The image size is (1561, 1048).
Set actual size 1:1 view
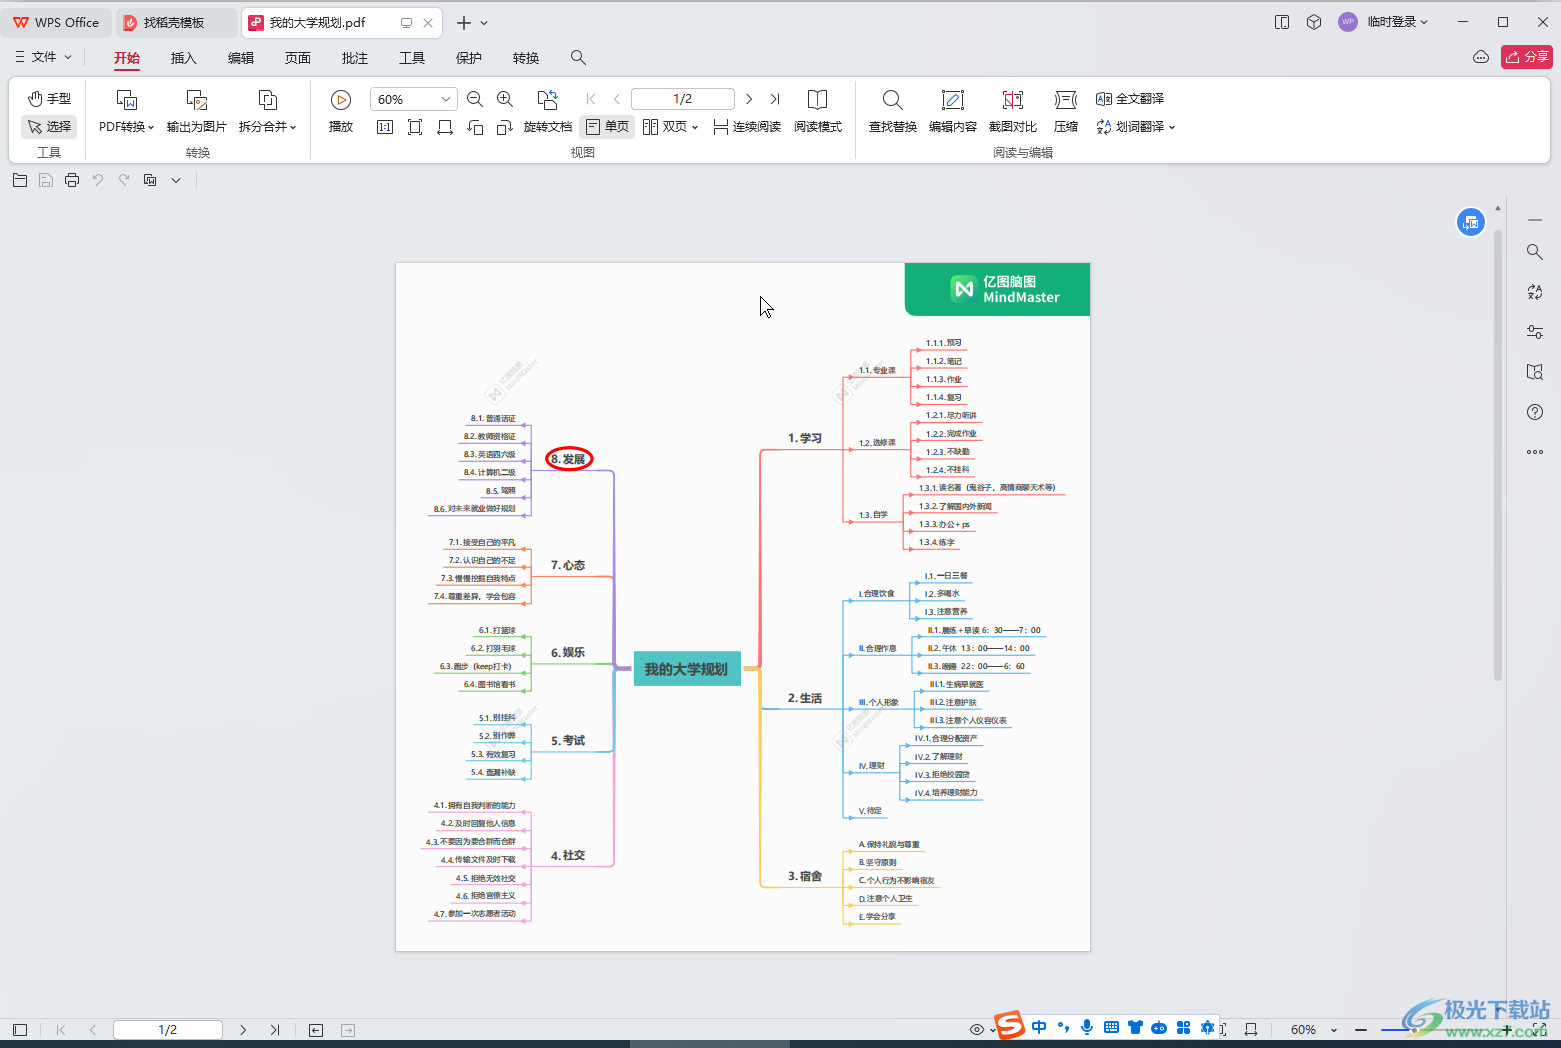(x=385, y=127)
